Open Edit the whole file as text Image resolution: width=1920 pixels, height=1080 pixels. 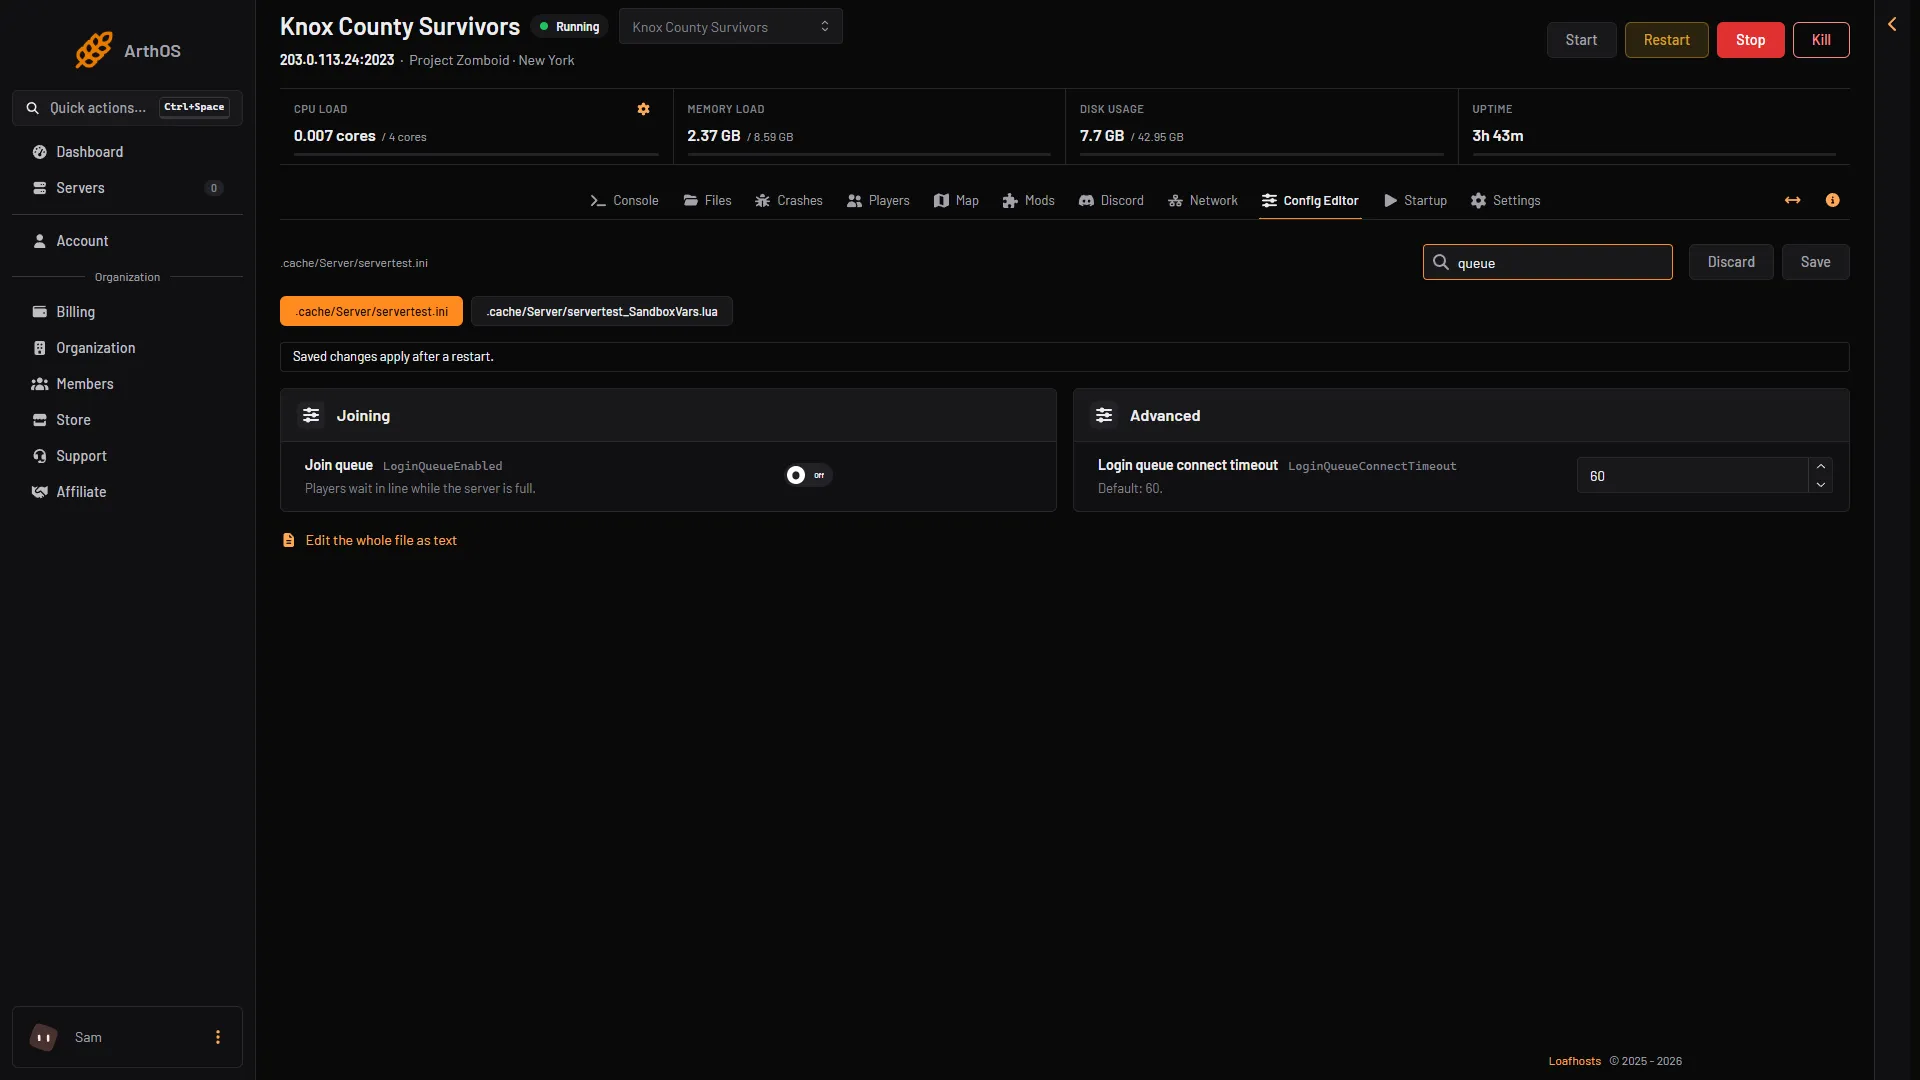click(370, 541)
